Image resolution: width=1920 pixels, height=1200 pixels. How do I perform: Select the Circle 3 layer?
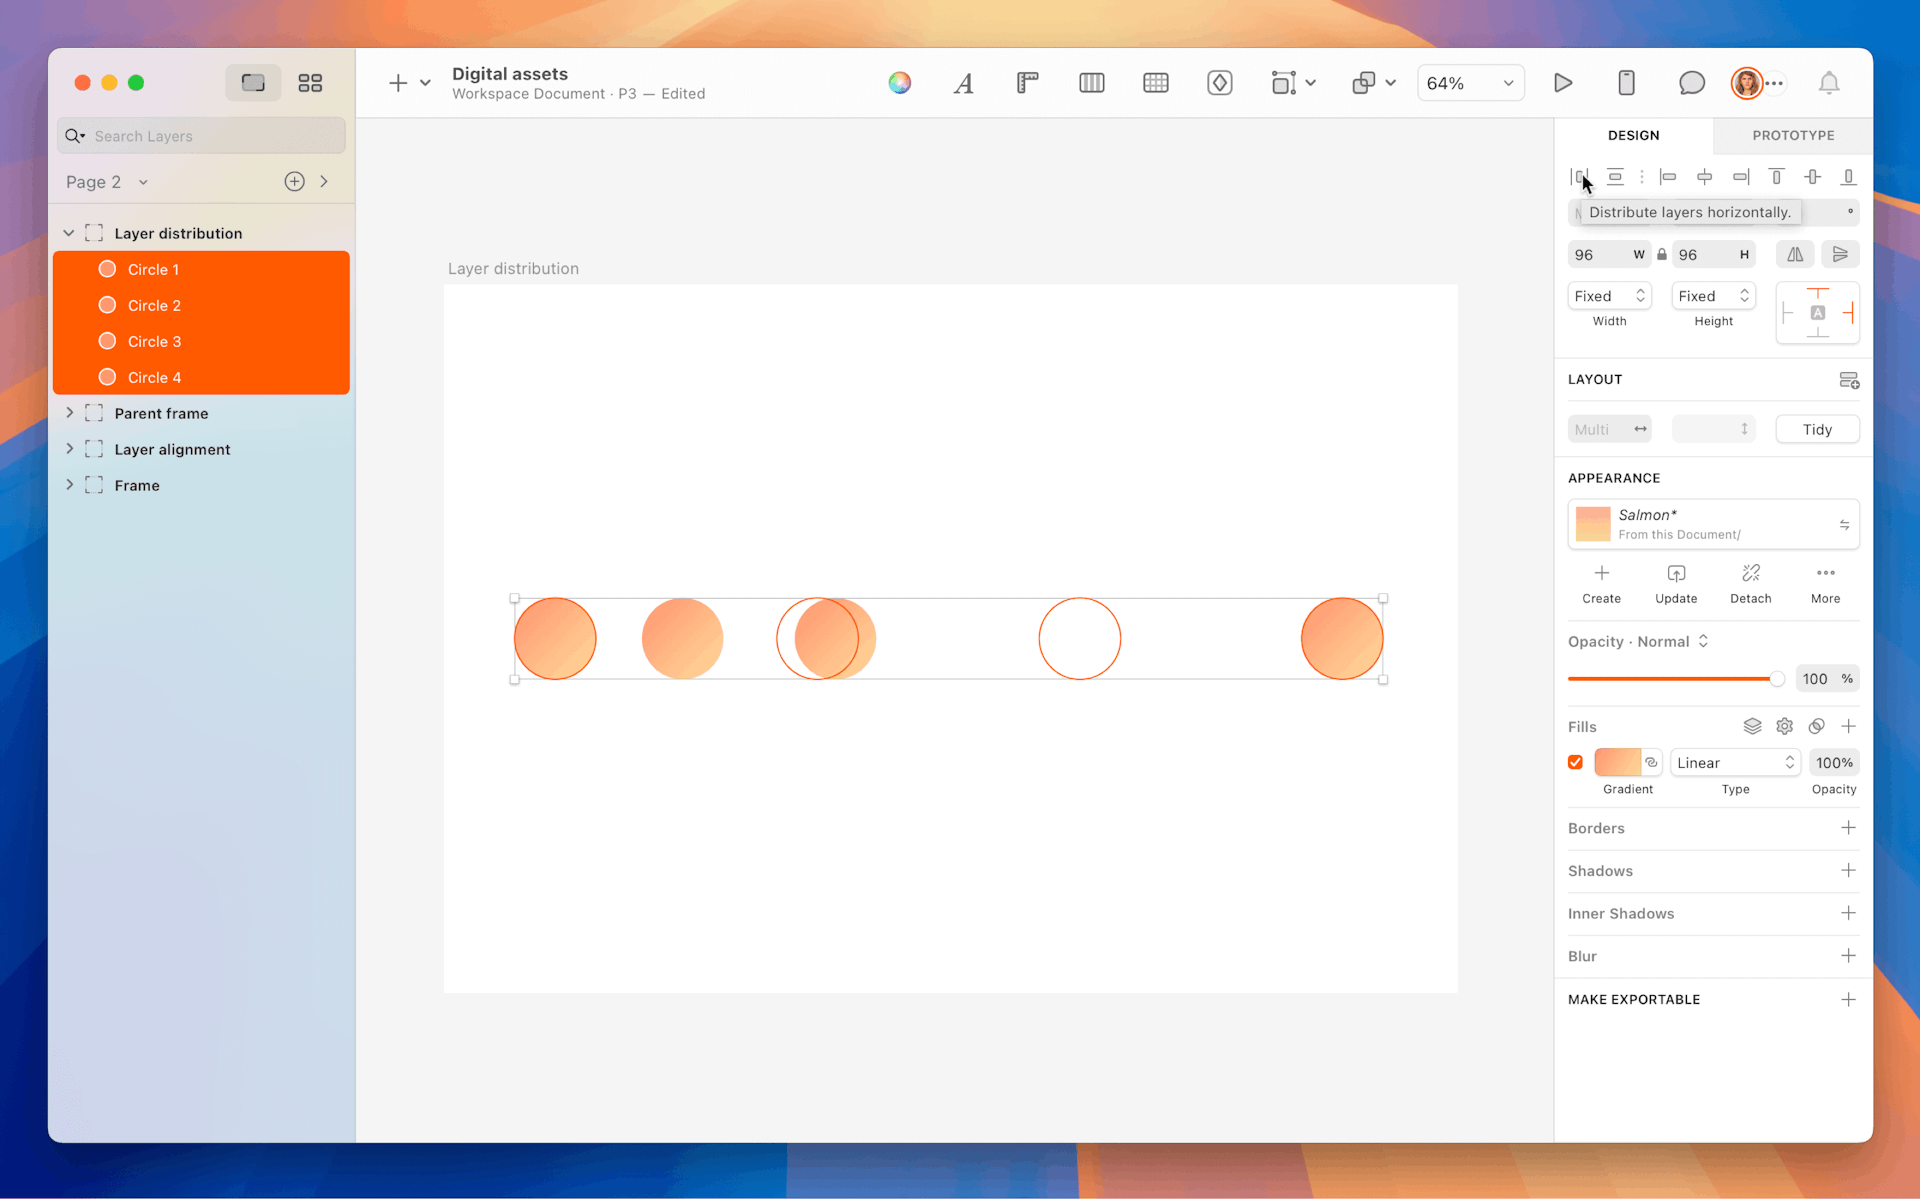(x=155, y=341)
